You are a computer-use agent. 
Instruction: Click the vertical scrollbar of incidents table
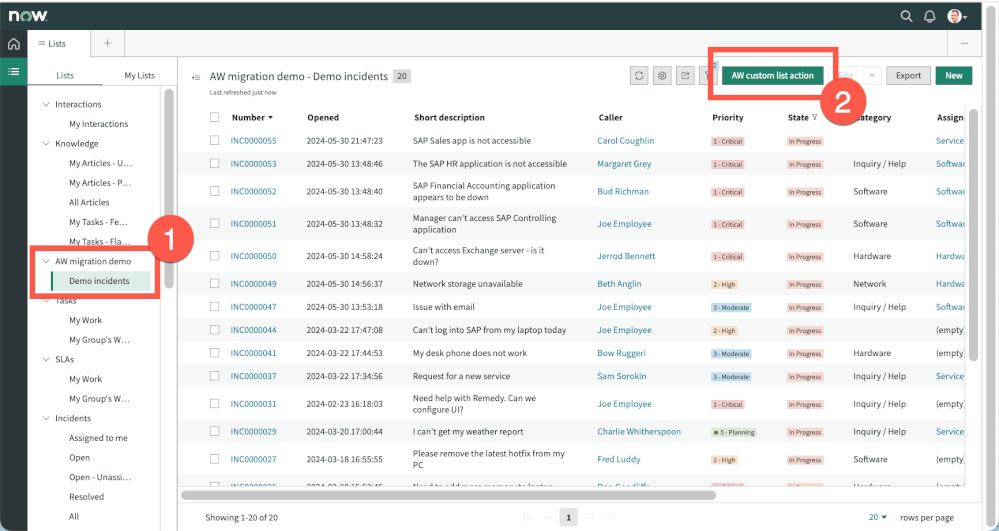pos(973,236)
